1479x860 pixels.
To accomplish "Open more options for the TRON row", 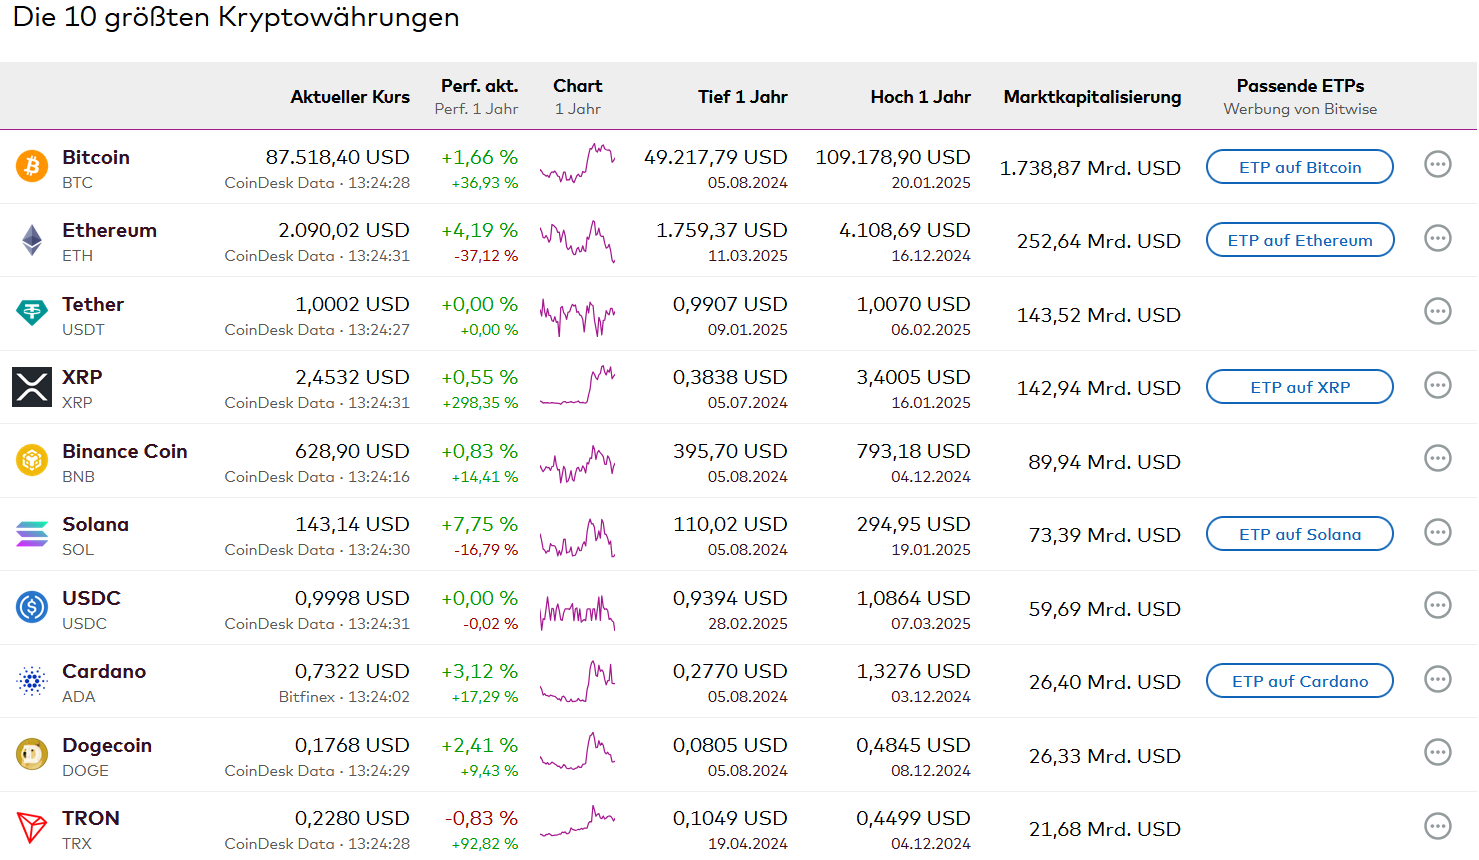I will (x=1438, y=826).
